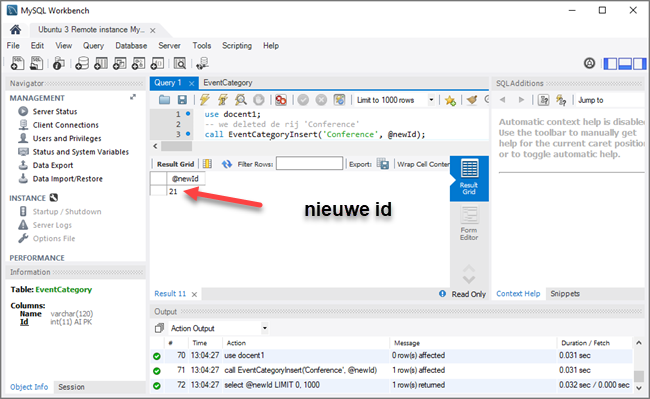Commit the current transaction
This screenshot has width=650, height=399.
click(303, 100)
